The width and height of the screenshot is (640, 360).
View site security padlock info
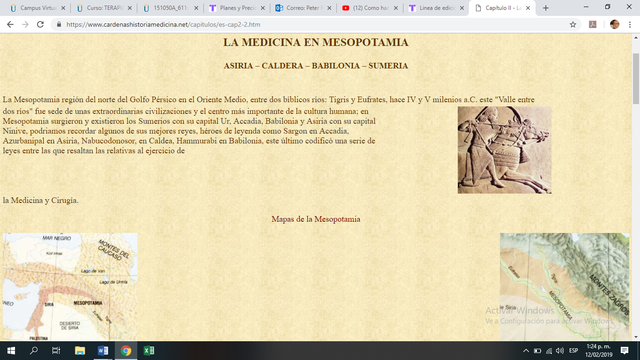click(x=59, y=24)
